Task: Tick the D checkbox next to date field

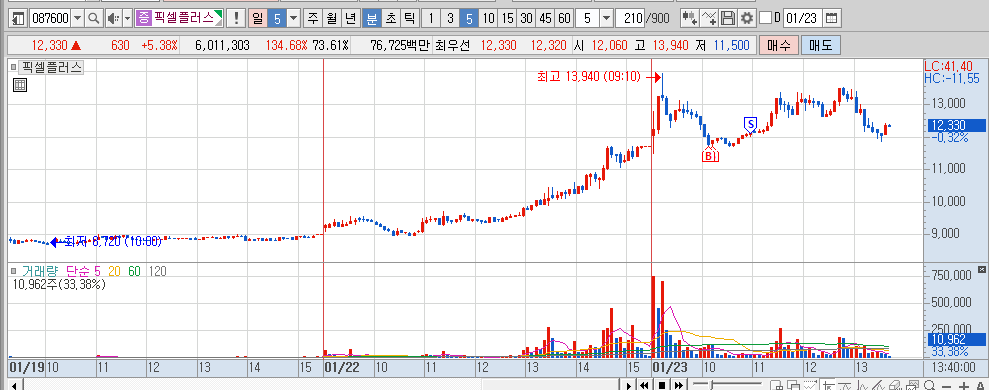Action: [x=765, y=18]
